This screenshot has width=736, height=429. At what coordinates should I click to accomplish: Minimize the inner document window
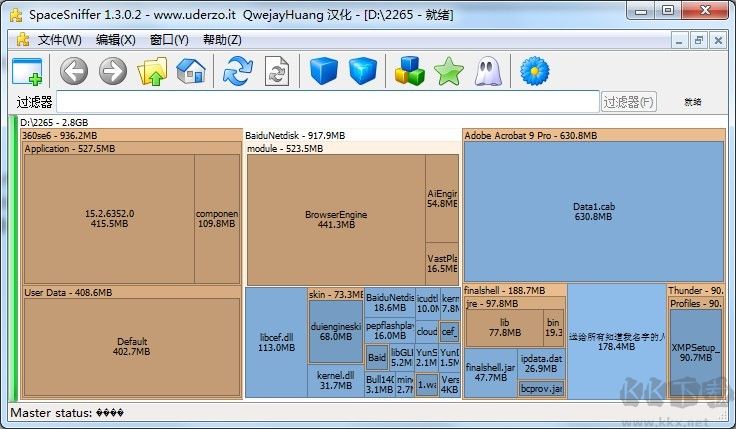coord(679,41)
